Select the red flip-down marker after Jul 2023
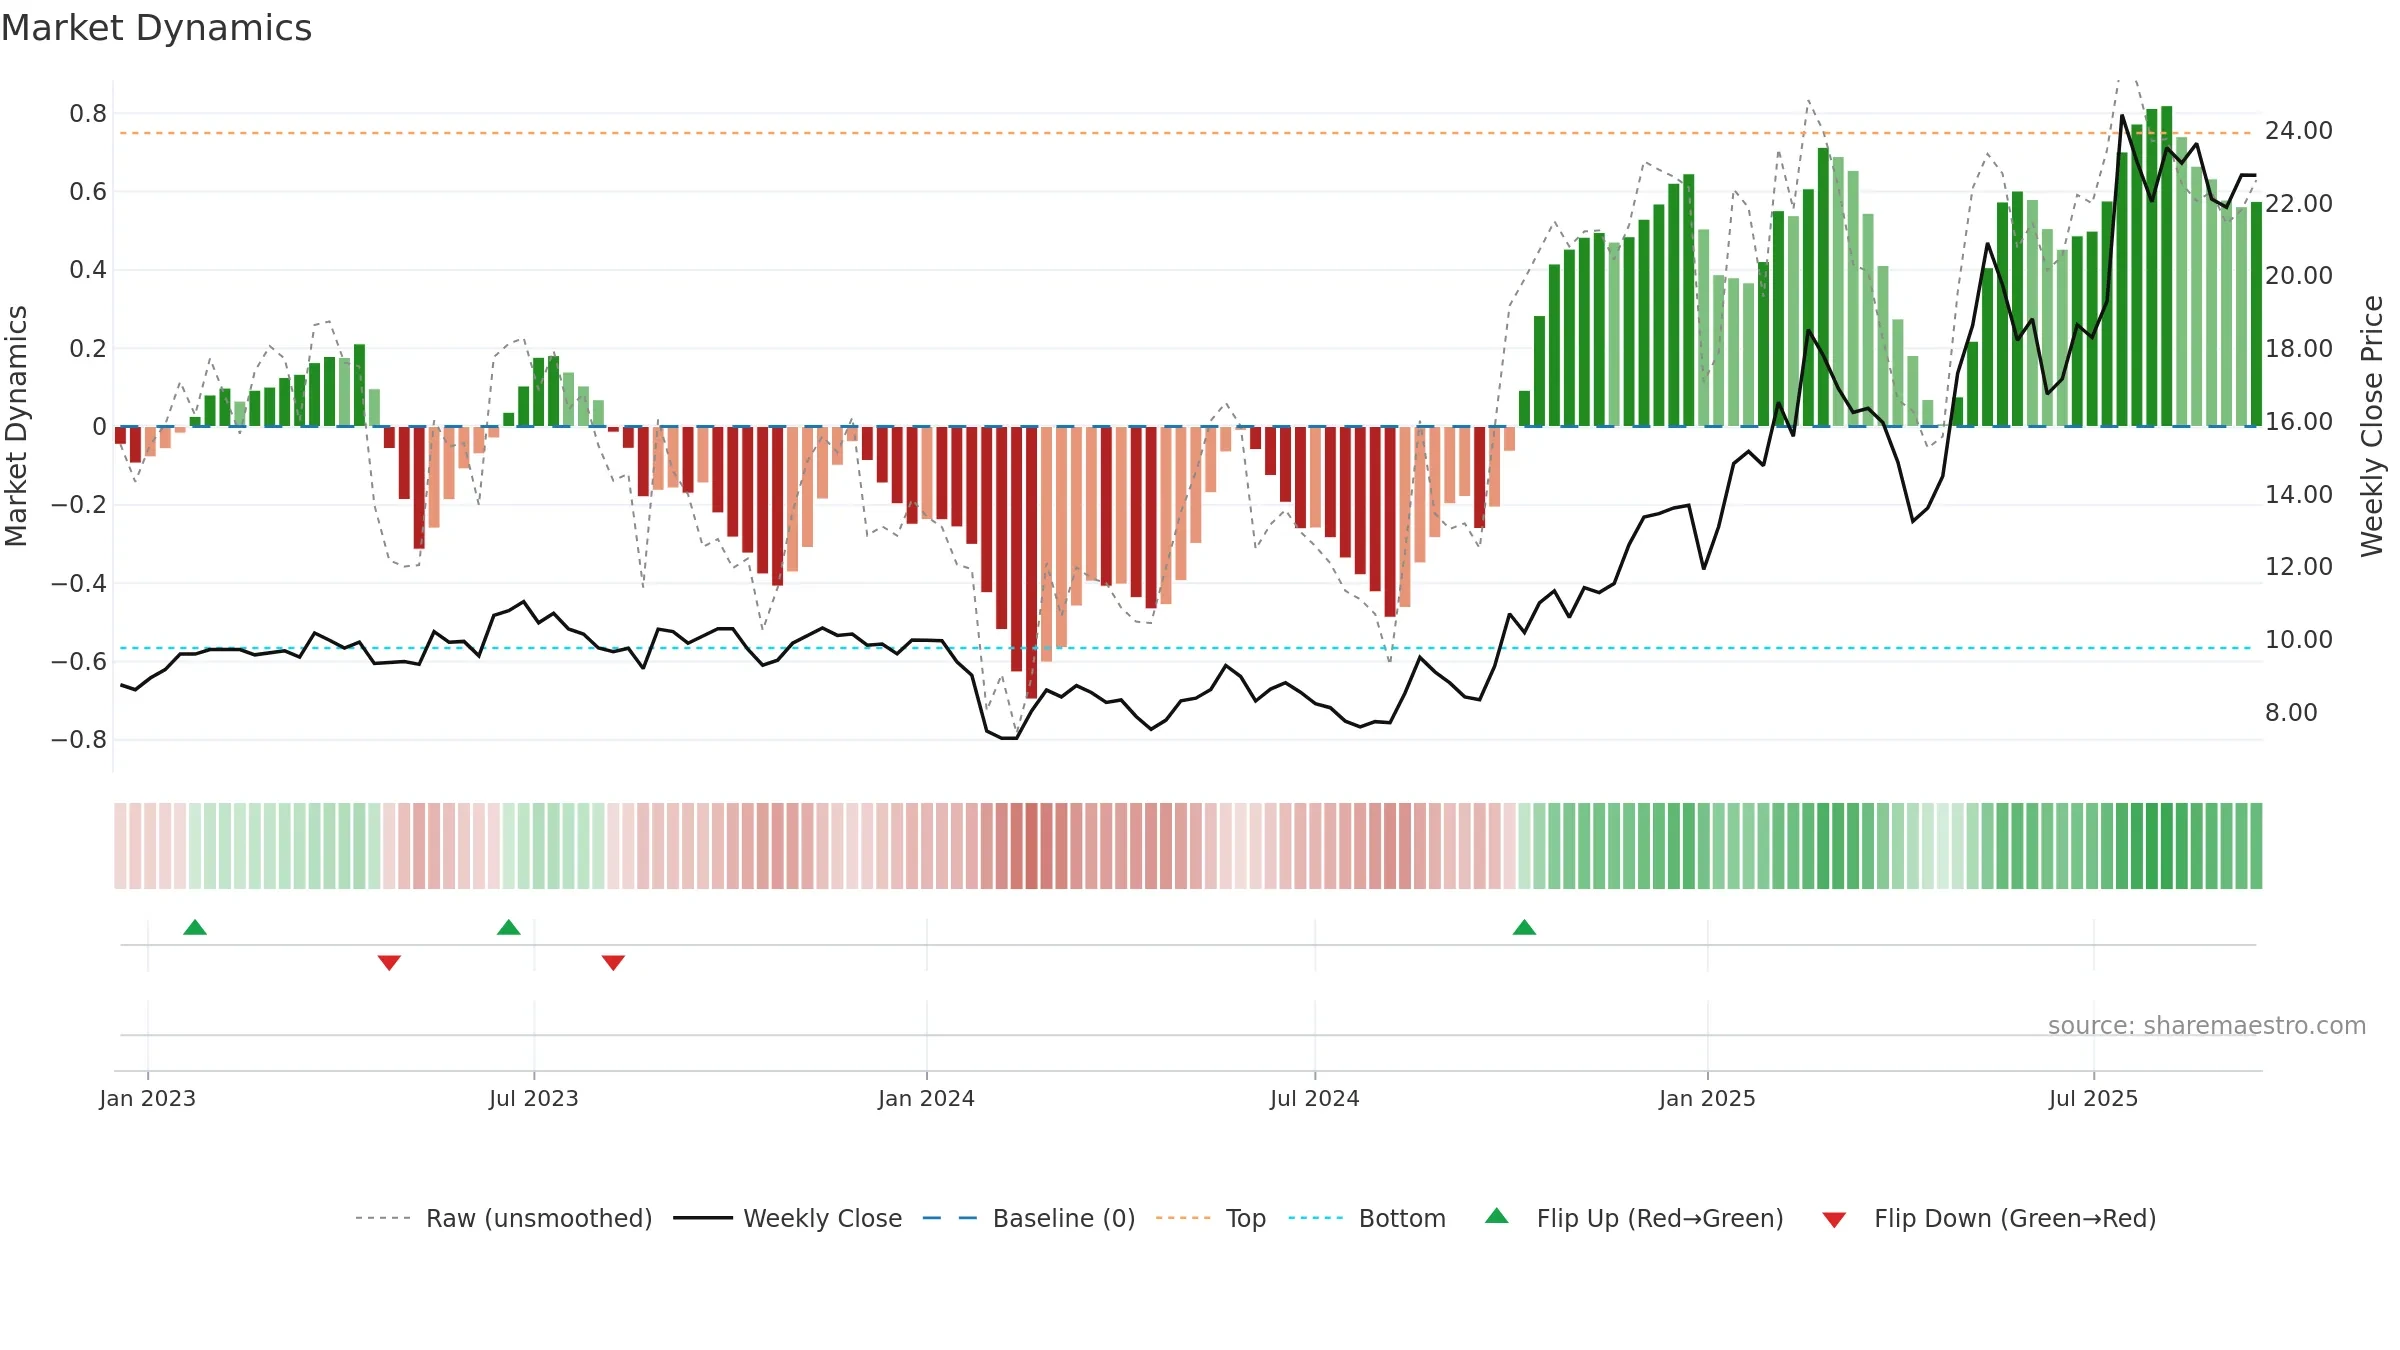This screenshot has width=2400, height=1350. pyautogui.click(x=613, y=963)
